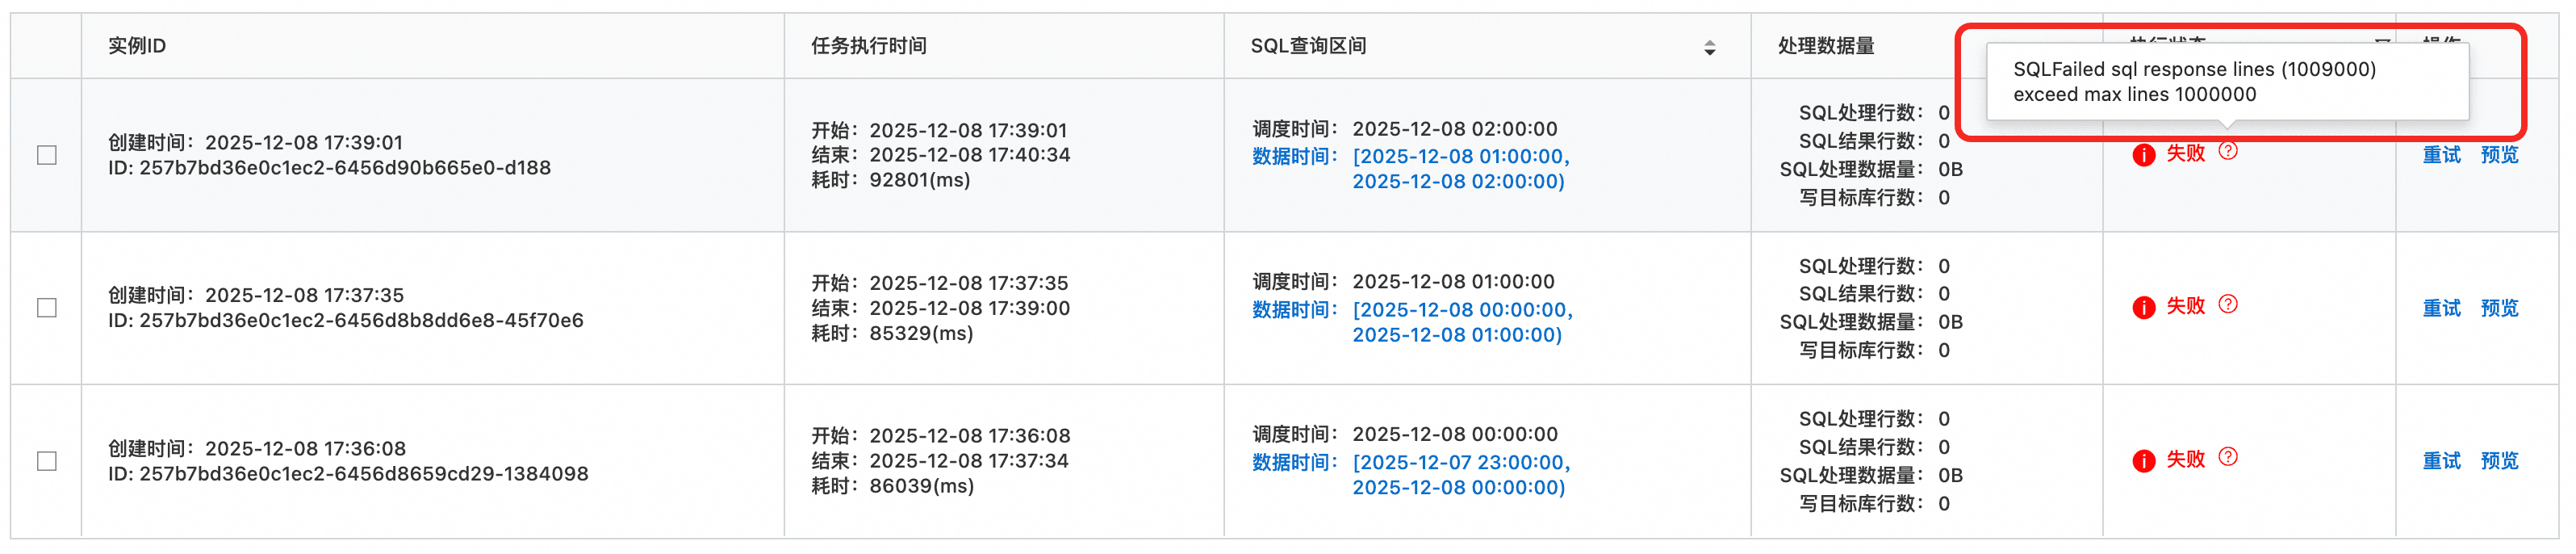2576x554 pixels.
Task: Click the question mark beside 失败 in the 17:37:35 row
Action: coord(2228,304)
